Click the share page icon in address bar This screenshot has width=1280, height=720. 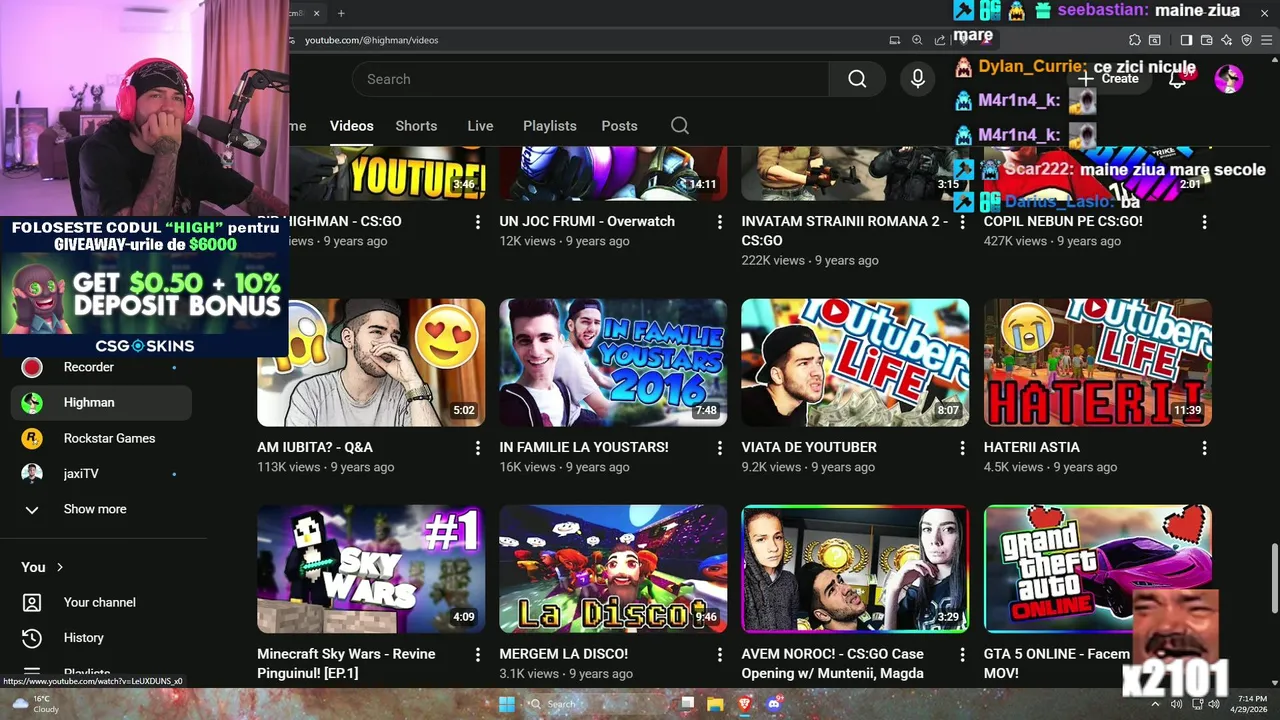[939, 40]
